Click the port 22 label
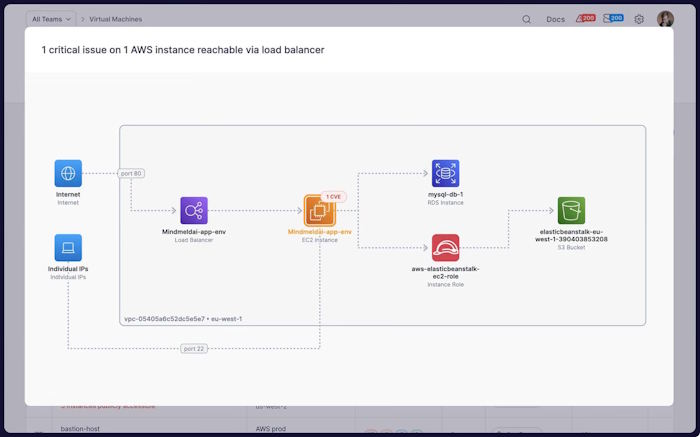The height and width of the screenshot is (437, 700). coord(194,349)
